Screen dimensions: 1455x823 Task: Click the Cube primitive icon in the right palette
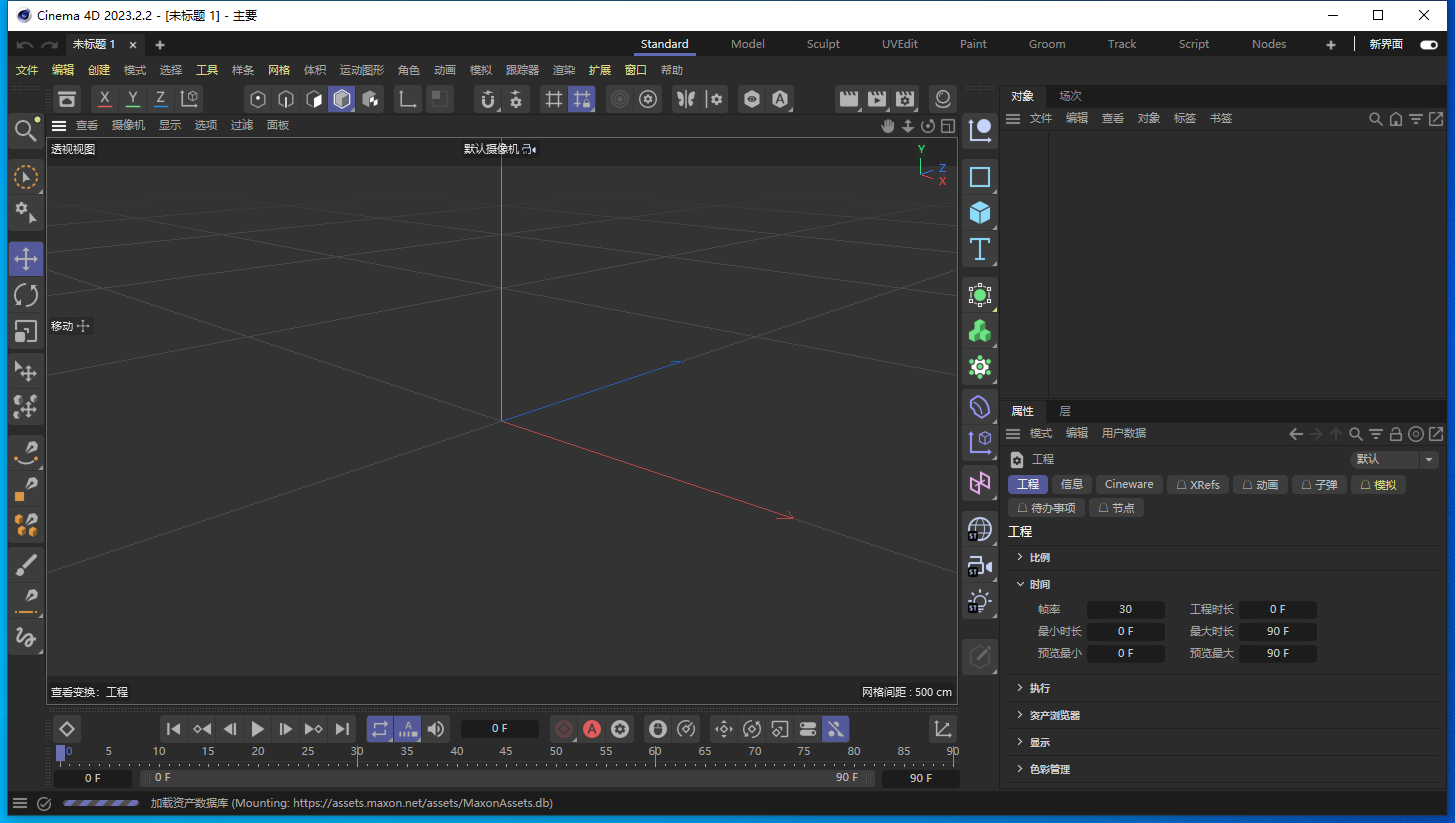coord(979,212)
